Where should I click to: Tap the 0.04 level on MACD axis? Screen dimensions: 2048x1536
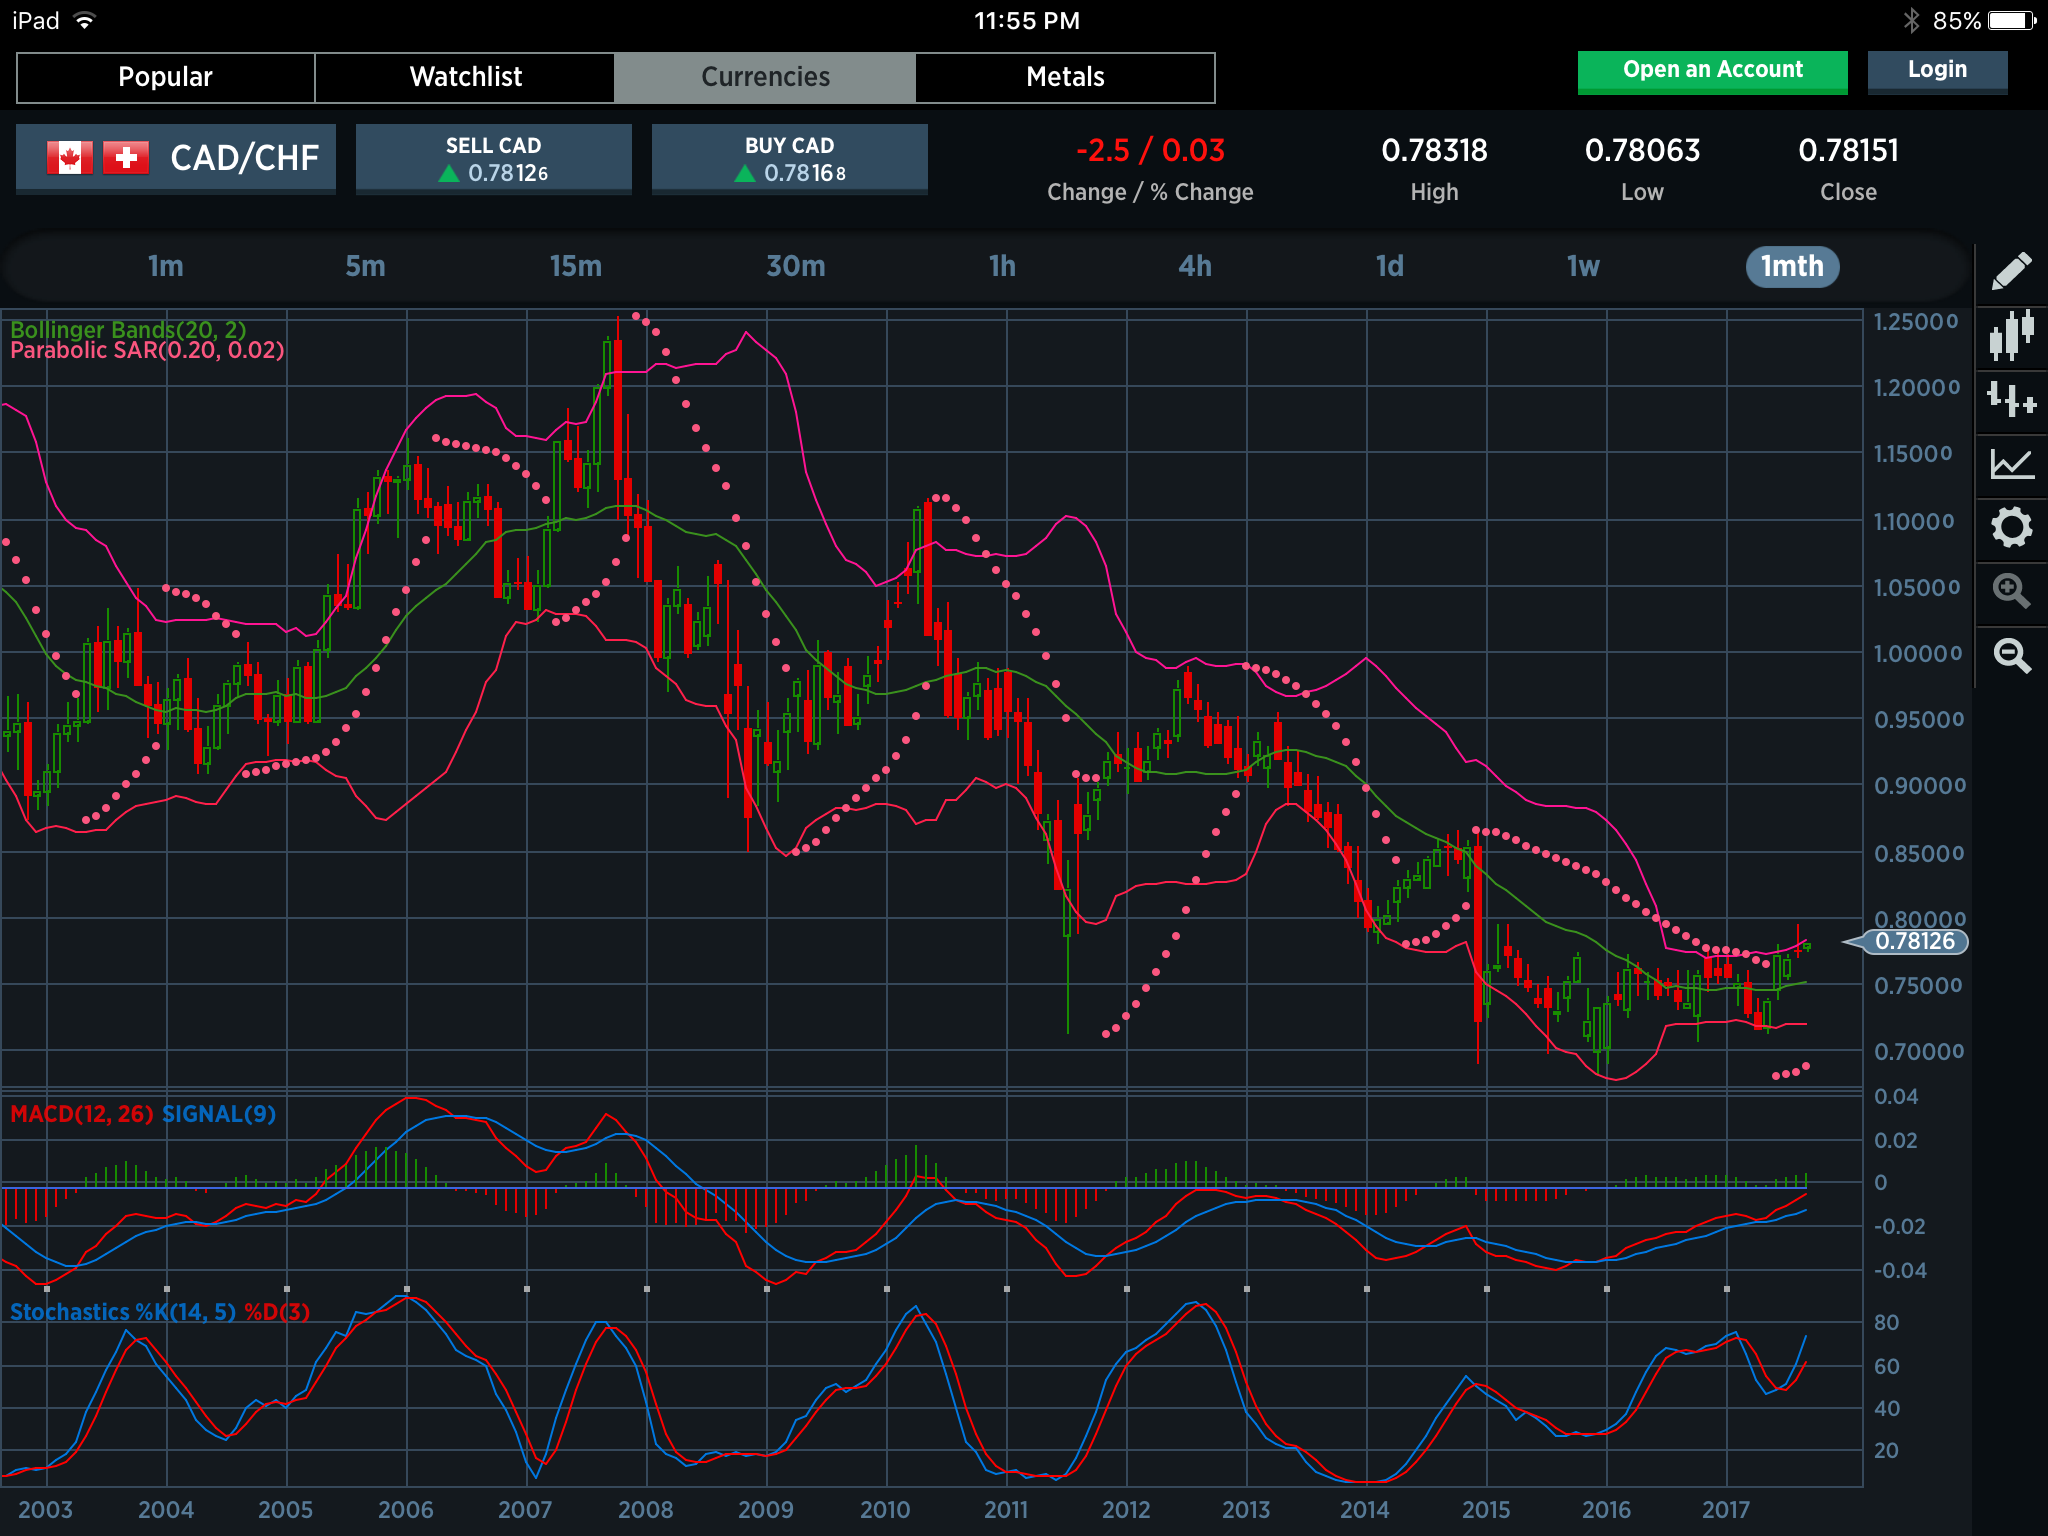tap(1896, 1097)
